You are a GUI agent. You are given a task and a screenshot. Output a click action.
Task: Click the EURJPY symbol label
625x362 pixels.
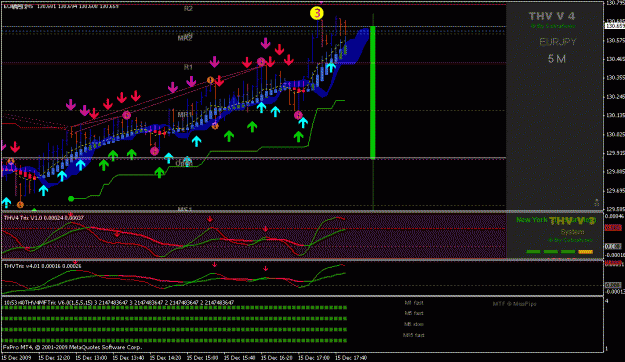tap(558, 42)
